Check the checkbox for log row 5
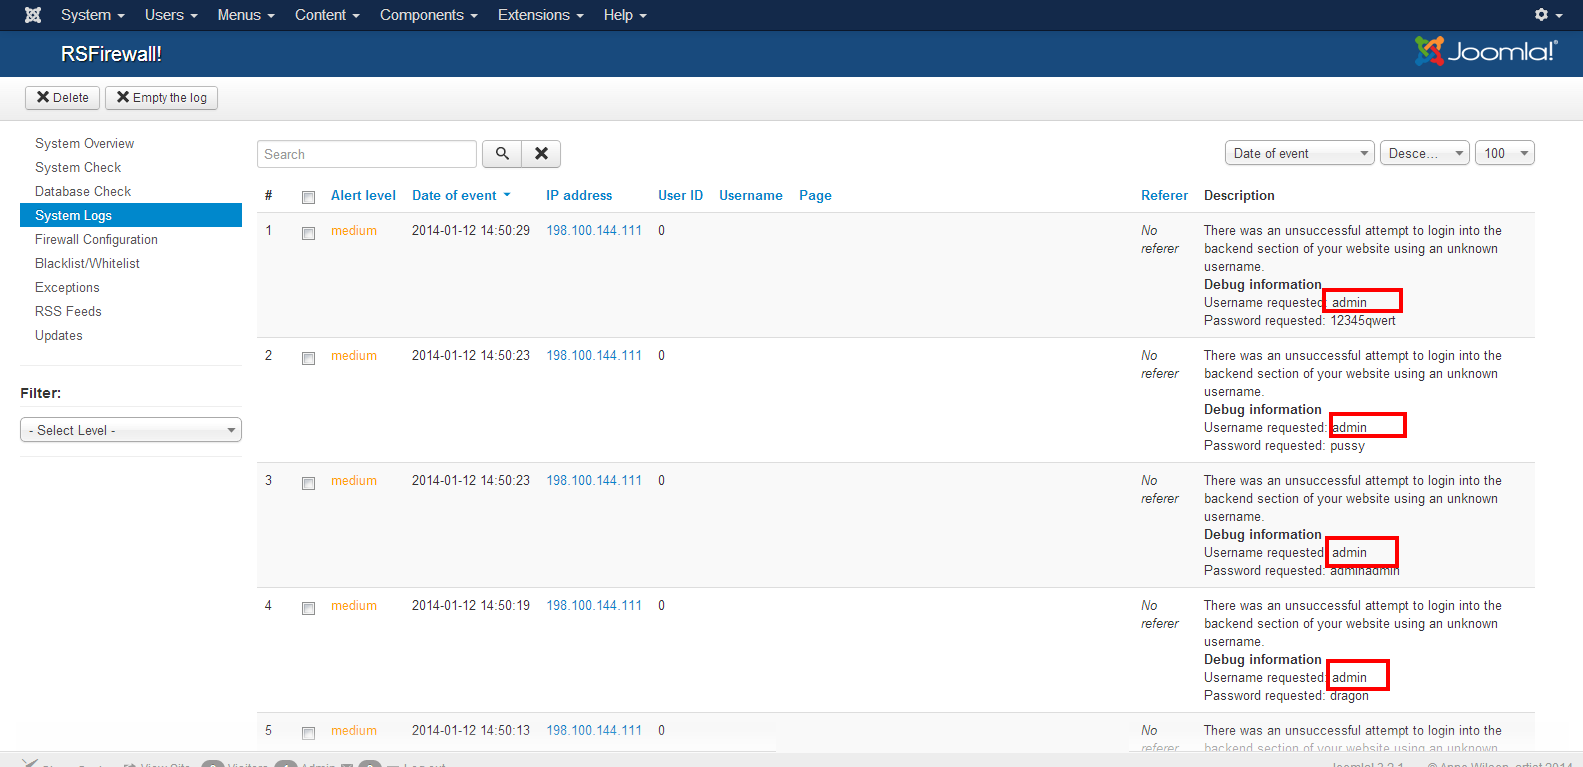Image resolution: width=1583 pixels, height=767 pixels. 308,733
